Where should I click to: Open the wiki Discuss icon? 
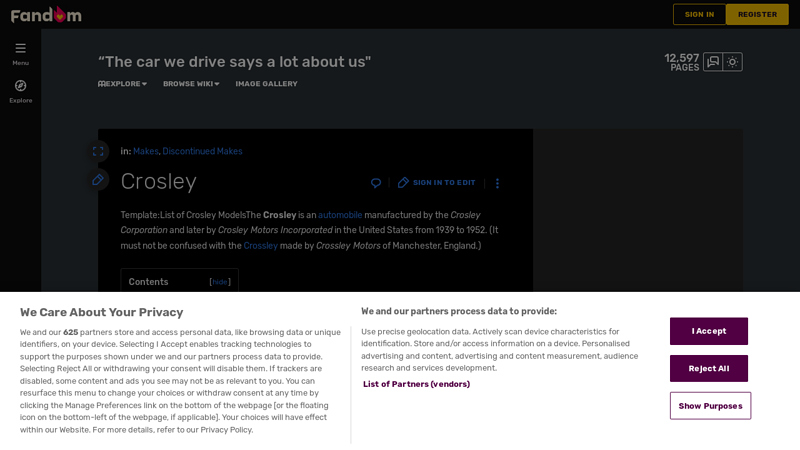tap(712, 62)
